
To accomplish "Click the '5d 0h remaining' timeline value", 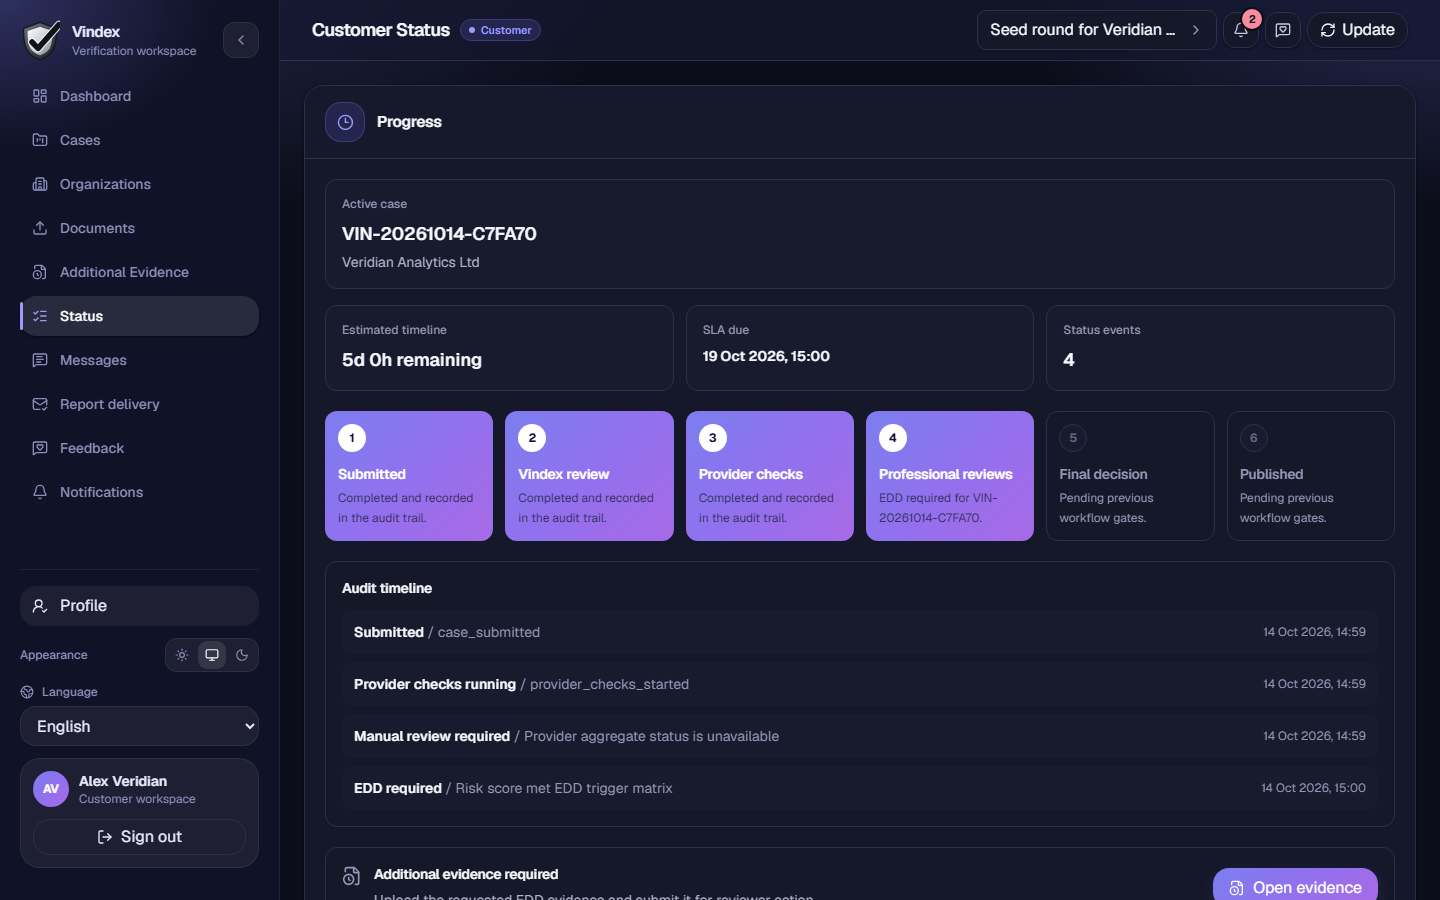I will [x=412, y=360].
